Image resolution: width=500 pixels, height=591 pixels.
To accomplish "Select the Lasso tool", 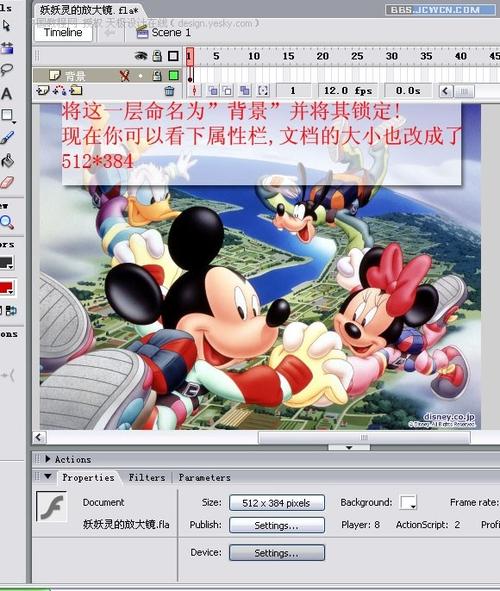I will click(6, 70).
